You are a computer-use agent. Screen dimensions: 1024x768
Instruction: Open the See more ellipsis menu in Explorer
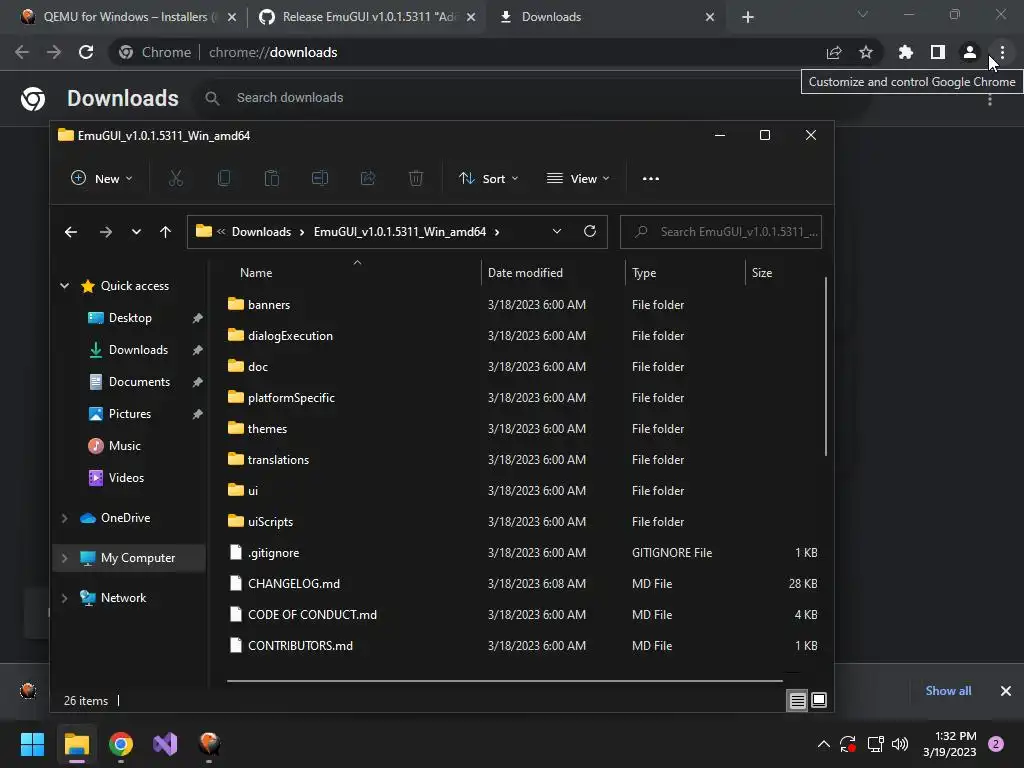[x=650, y=178]
